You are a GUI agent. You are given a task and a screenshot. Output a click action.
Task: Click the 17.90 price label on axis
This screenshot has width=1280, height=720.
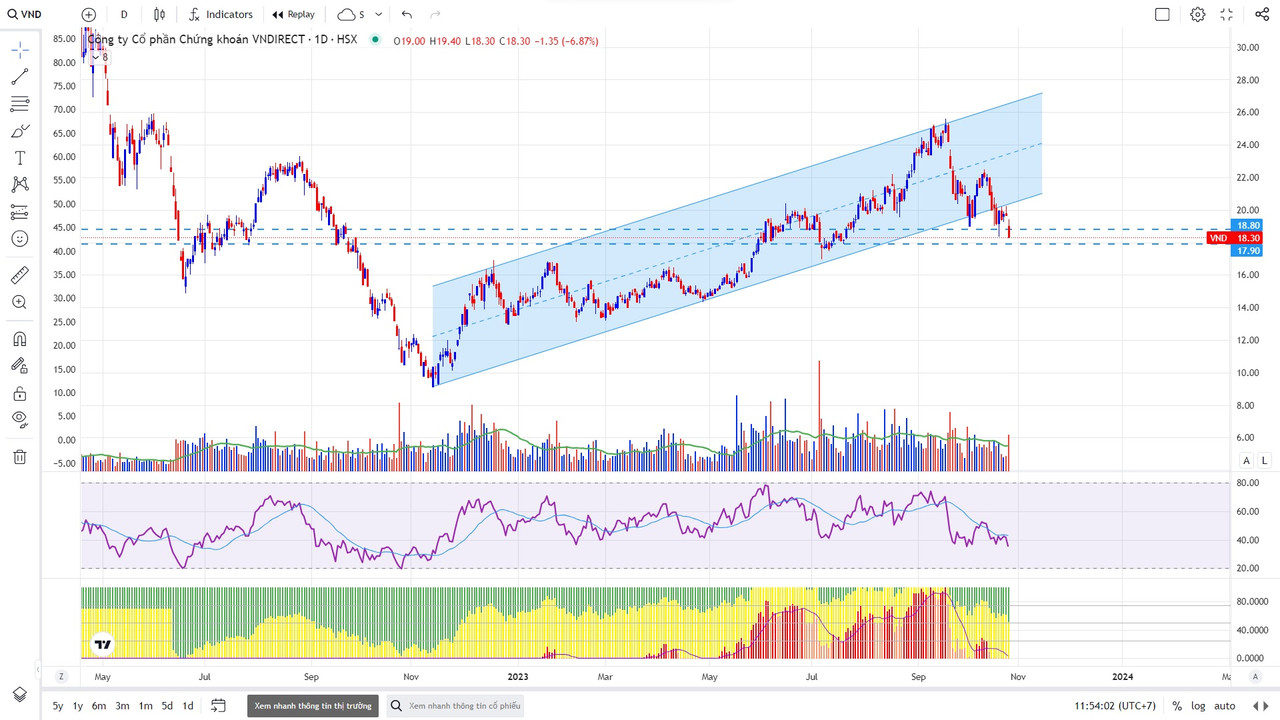[x=1248, y=251]
